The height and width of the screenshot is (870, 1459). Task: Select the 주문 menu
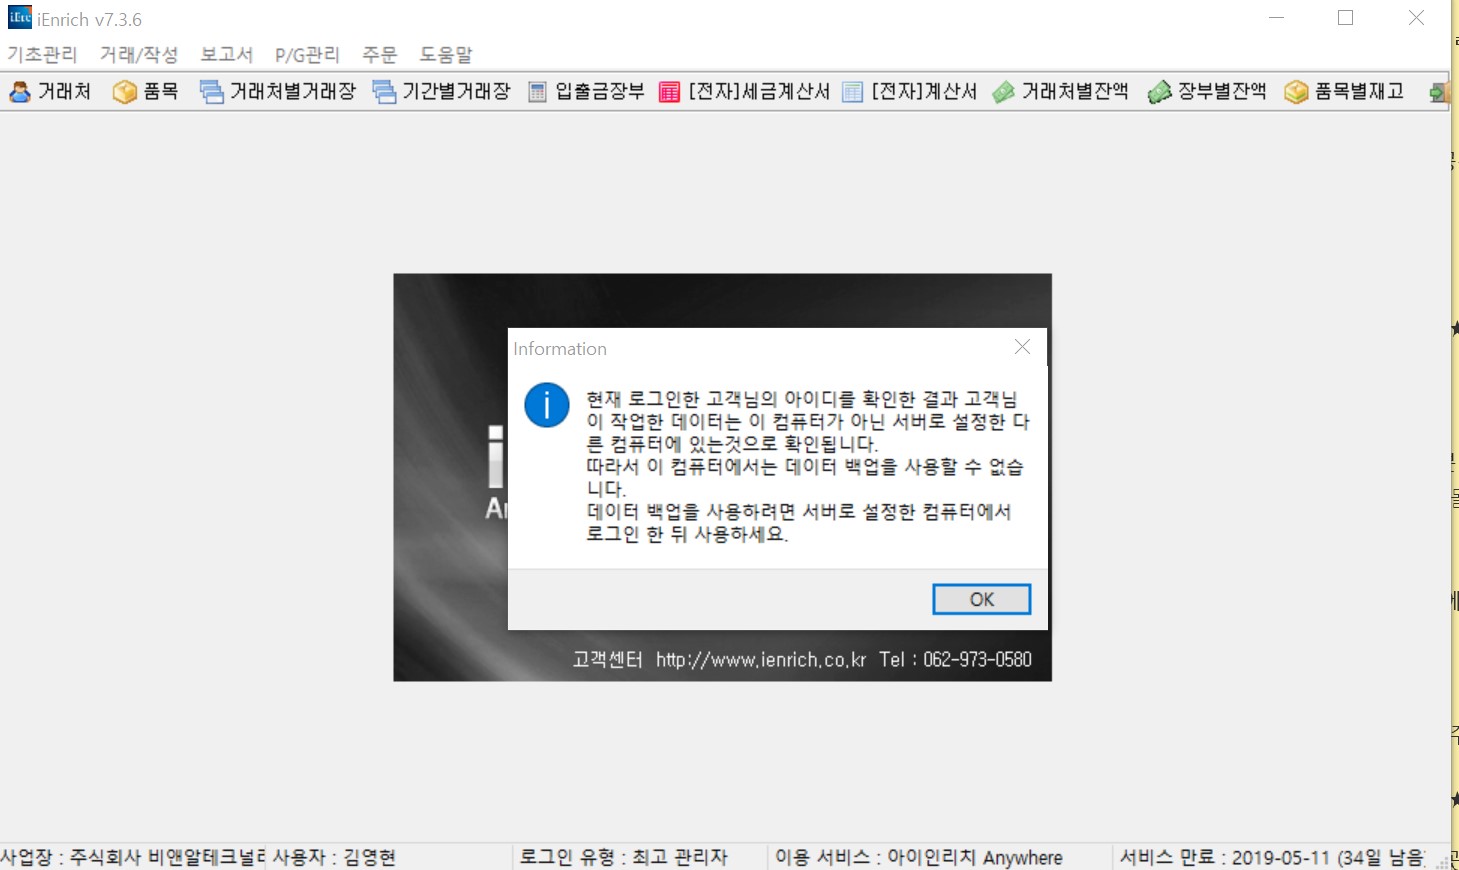point(379,55)
